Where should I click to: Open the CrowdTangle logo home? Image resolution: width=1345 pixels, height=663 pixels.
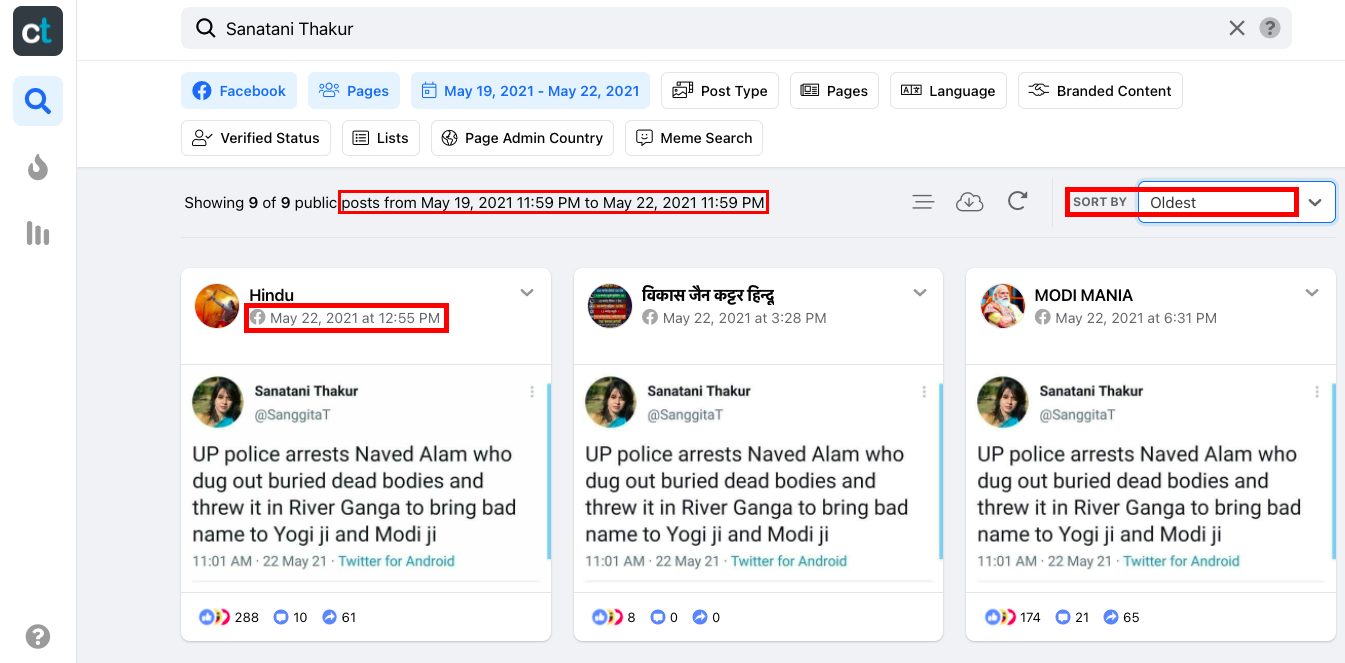tap(38, 31)
